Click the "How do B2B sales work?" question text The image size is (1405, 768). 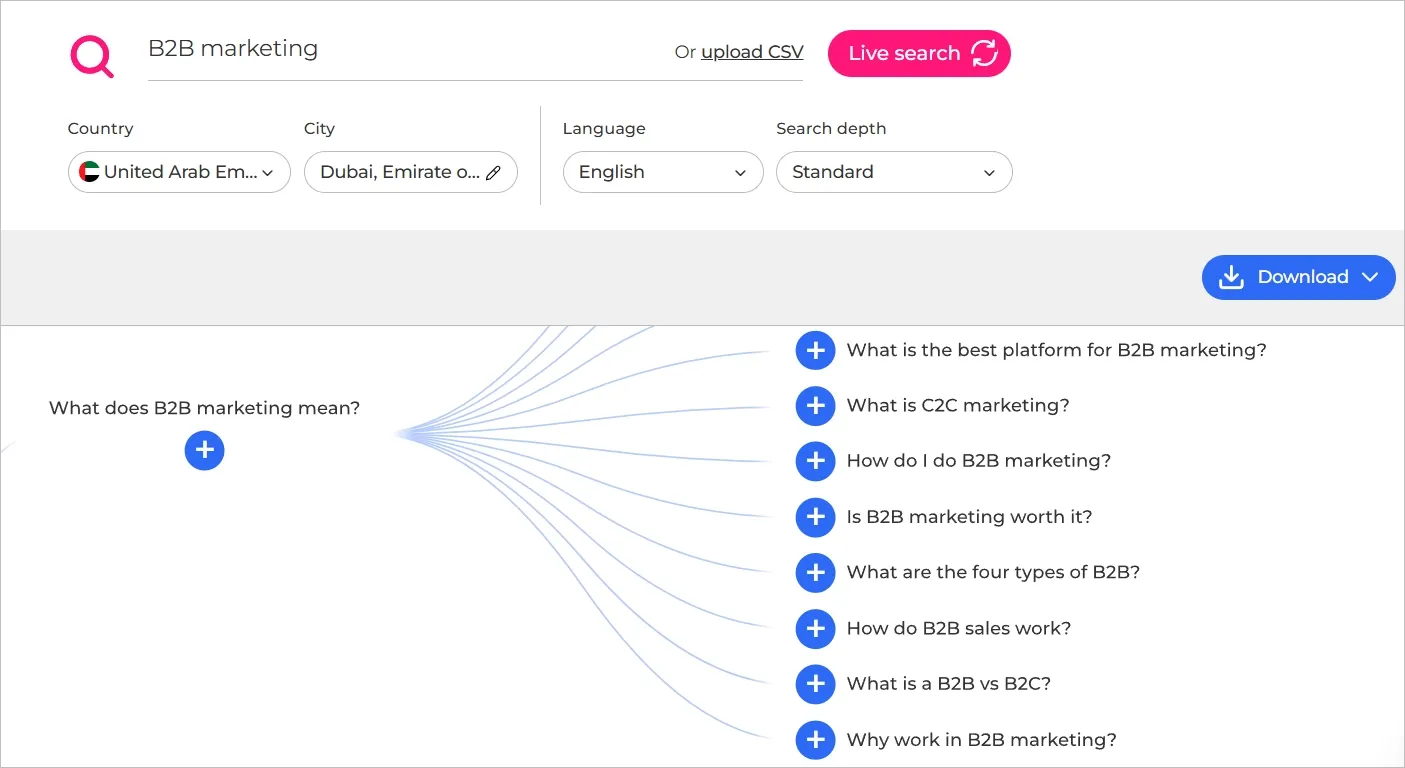(x=958, y=628)
